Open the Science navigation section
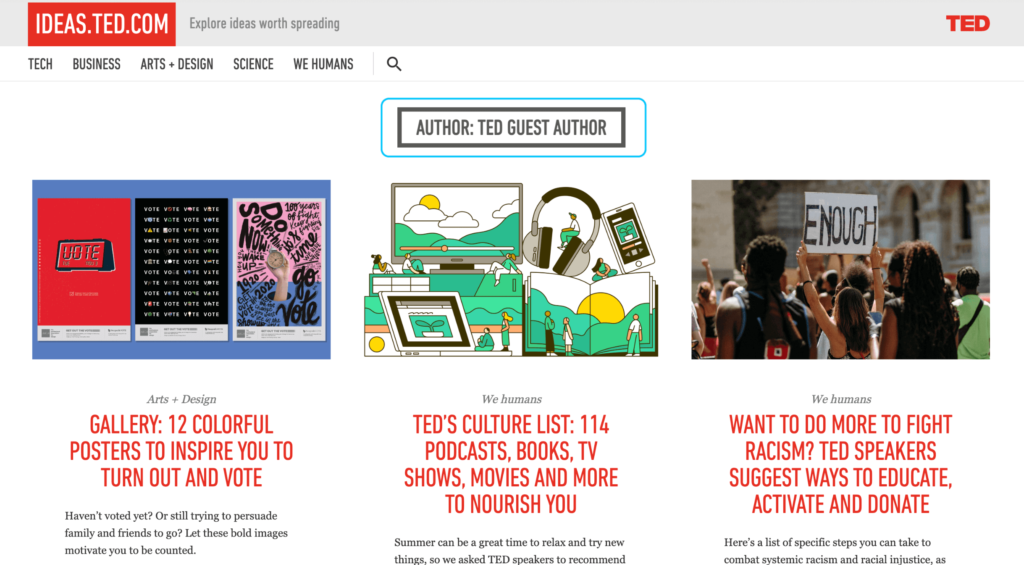The height and width of the screenshot is (565, 1024). [x=253, y=64]
